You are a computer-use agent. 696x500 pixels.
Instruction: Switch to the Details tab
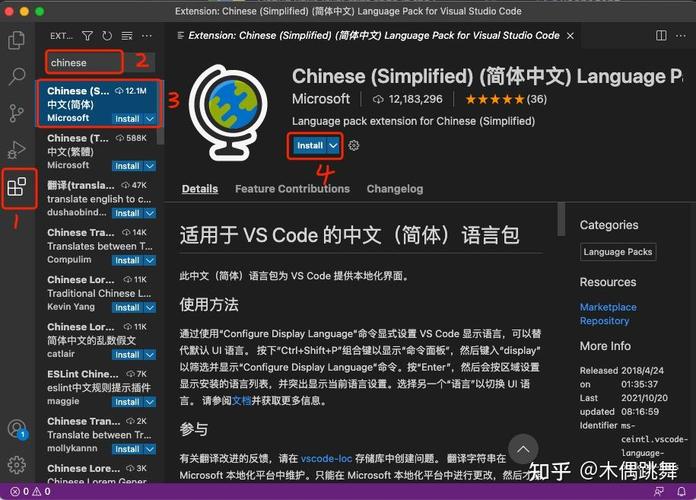click(200, 189)
